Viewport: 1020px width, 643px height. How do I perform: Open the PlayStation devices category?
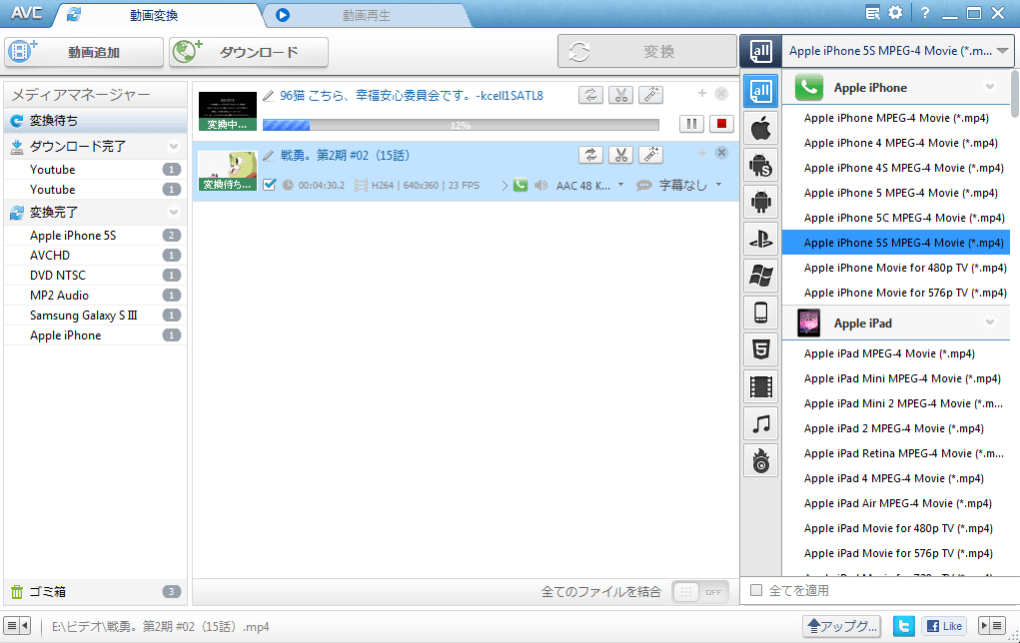(760, 239)
